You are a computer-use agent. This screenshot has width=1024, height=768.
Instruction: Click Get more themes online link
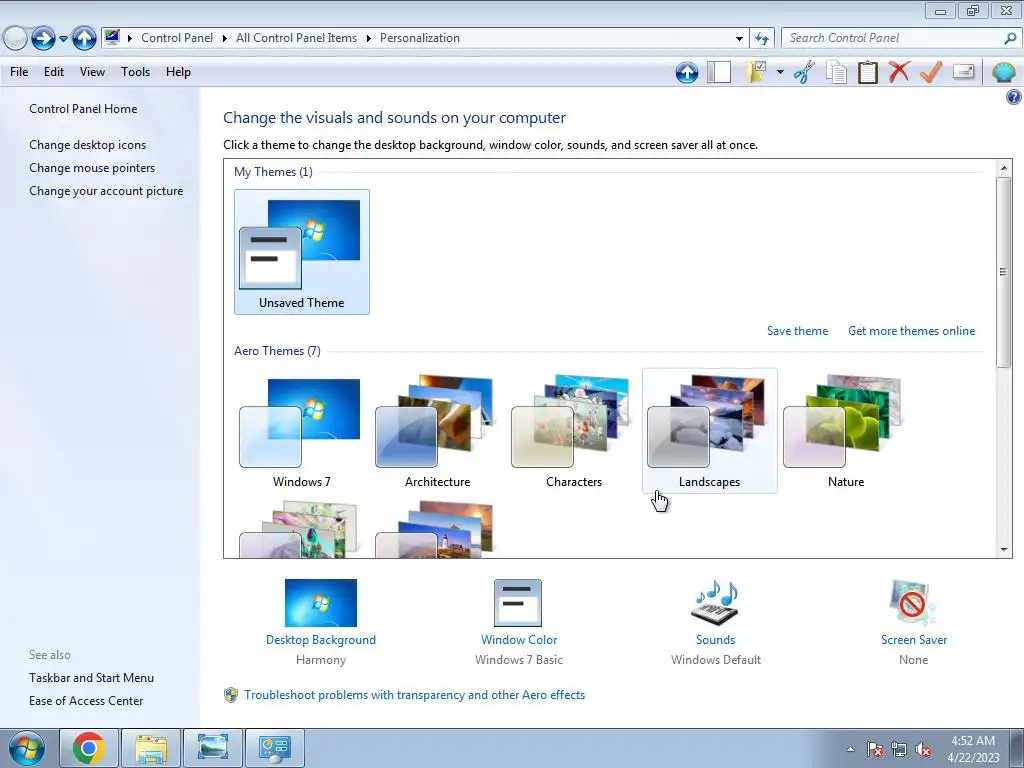[911, 331]
